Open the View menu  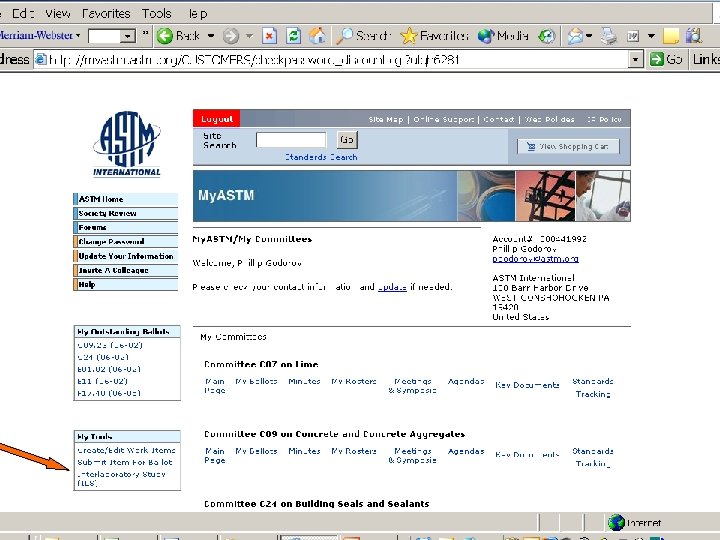[58, 13]
